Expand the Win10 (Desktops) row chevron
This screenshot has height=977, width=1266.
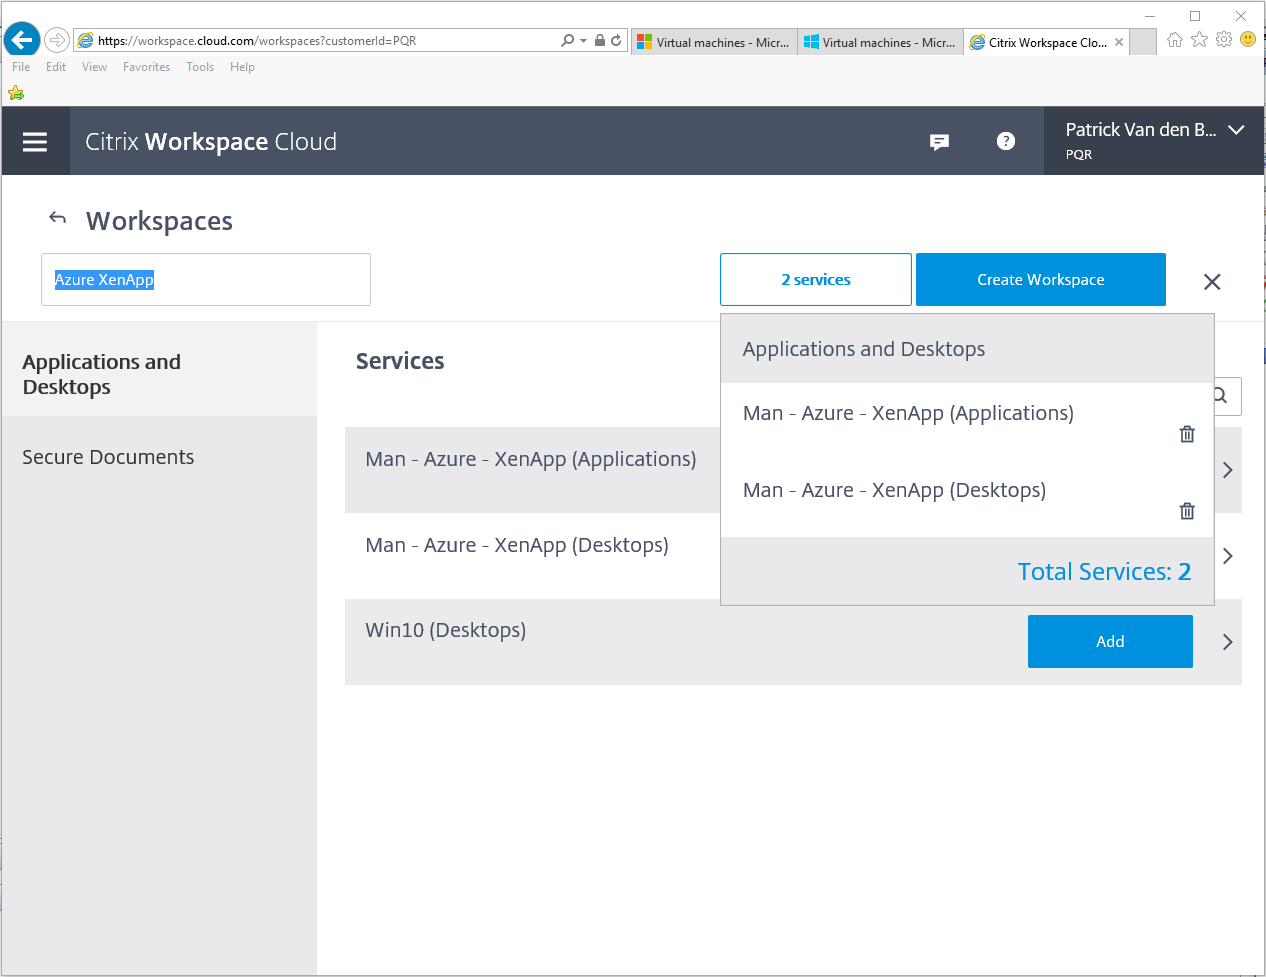coord(1228,642)
